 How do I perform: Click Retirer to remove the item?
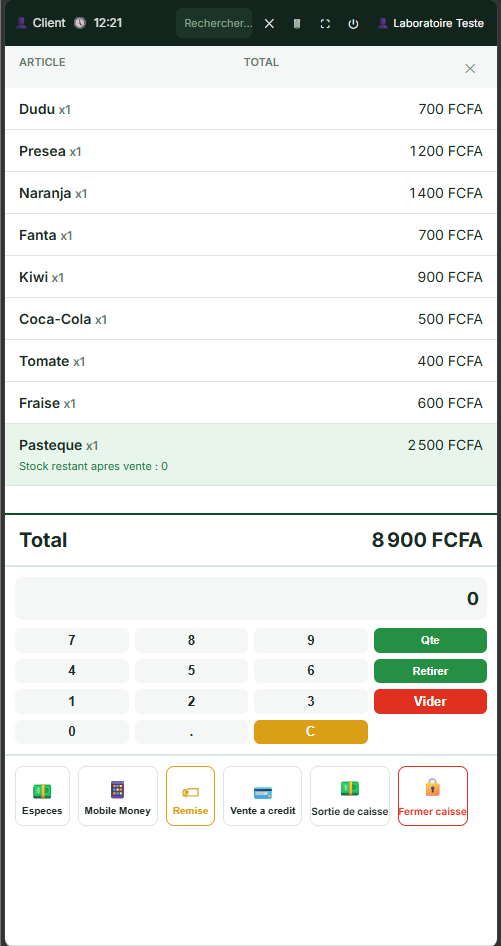(x=430, y=671)
